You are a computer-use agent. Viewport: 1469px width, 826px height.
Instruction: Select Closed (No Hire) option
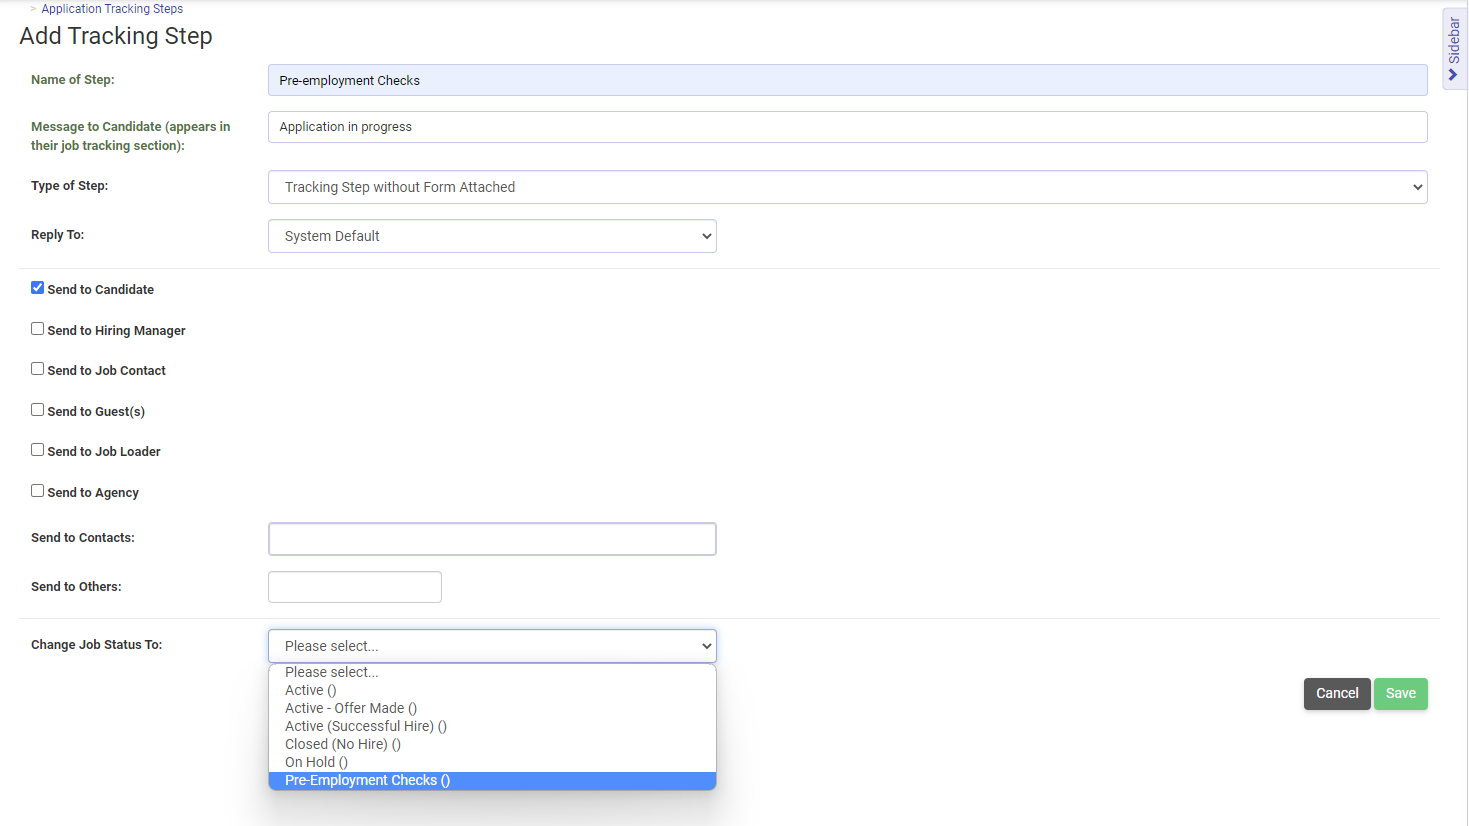click(x=343, y=744)
